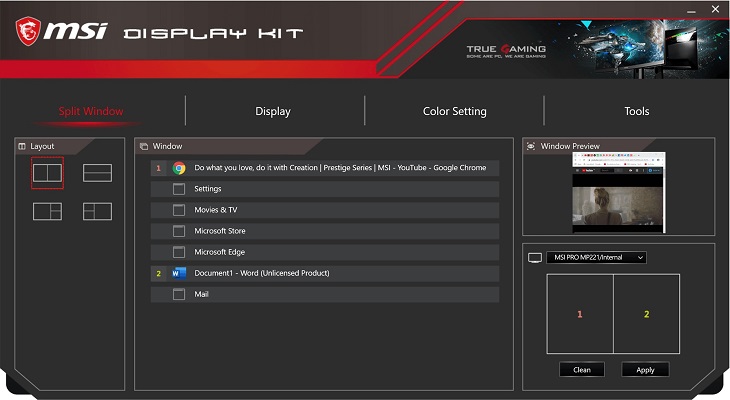Pick layout with large left and two right panes
The image size is (730, 400).
tap(47, 211)
